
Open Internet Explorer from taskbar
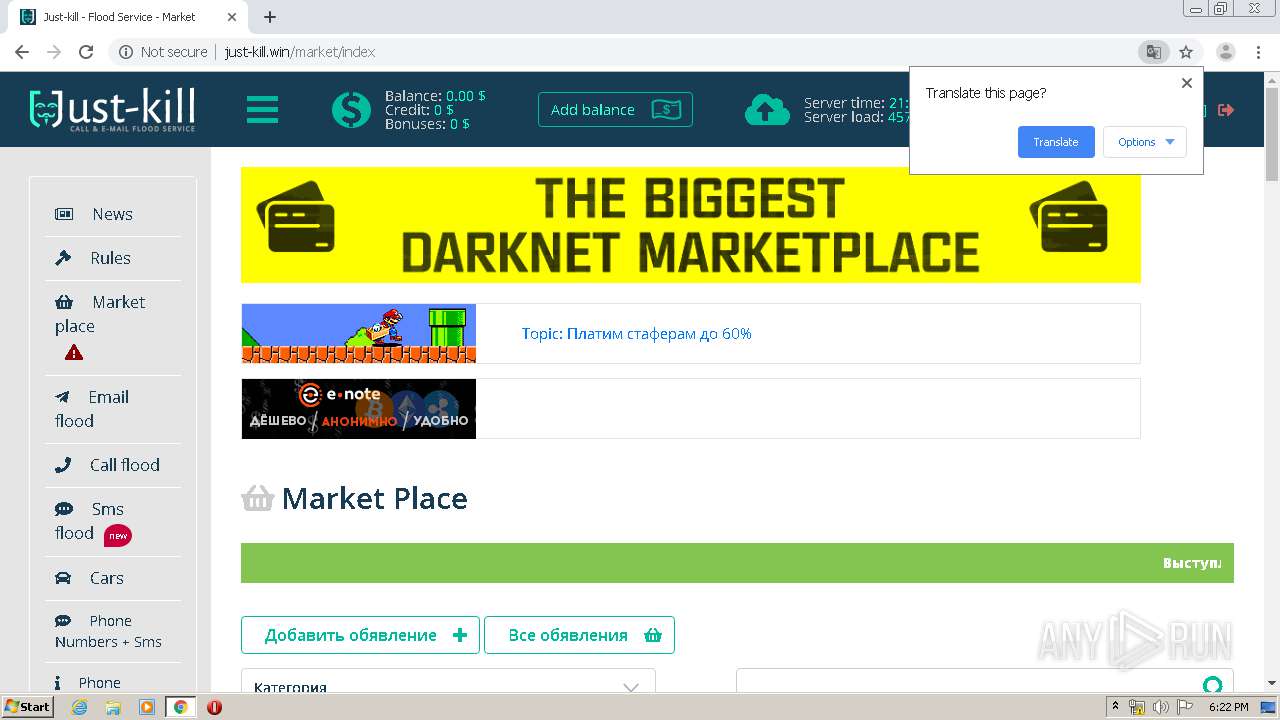[79, 707]
